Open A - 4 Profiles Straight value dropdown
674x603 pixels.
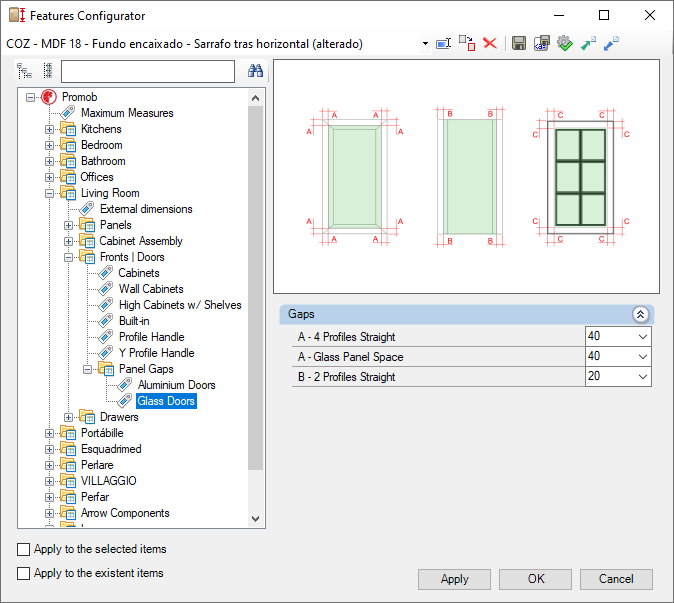coord(643,337)
